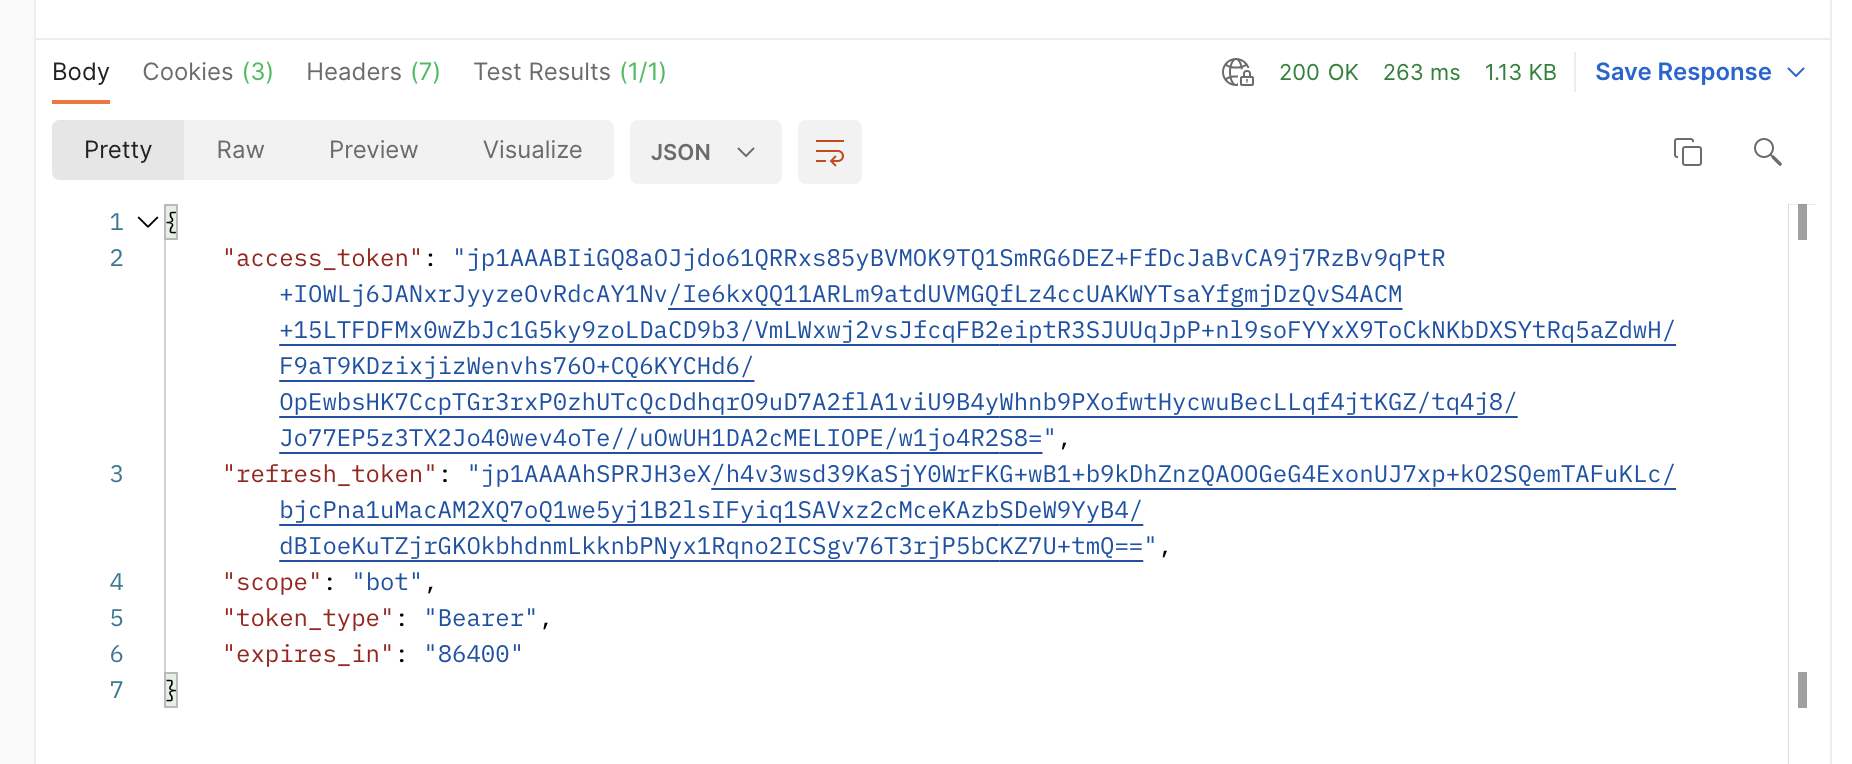The image size is (1852, 764).
Task: Switch to the Raw response view
Action: click(239, 150)
